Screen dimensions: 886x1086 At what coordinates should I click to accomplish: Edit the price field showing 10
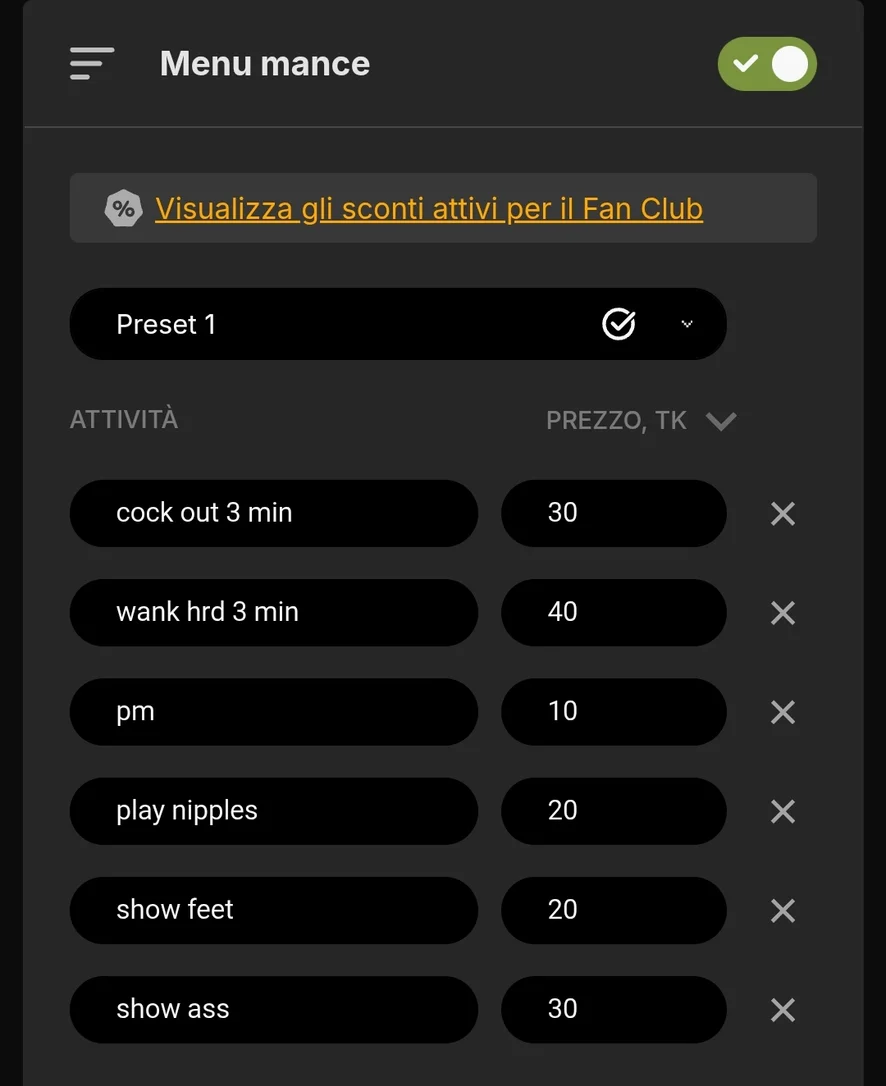coord(613,712)
